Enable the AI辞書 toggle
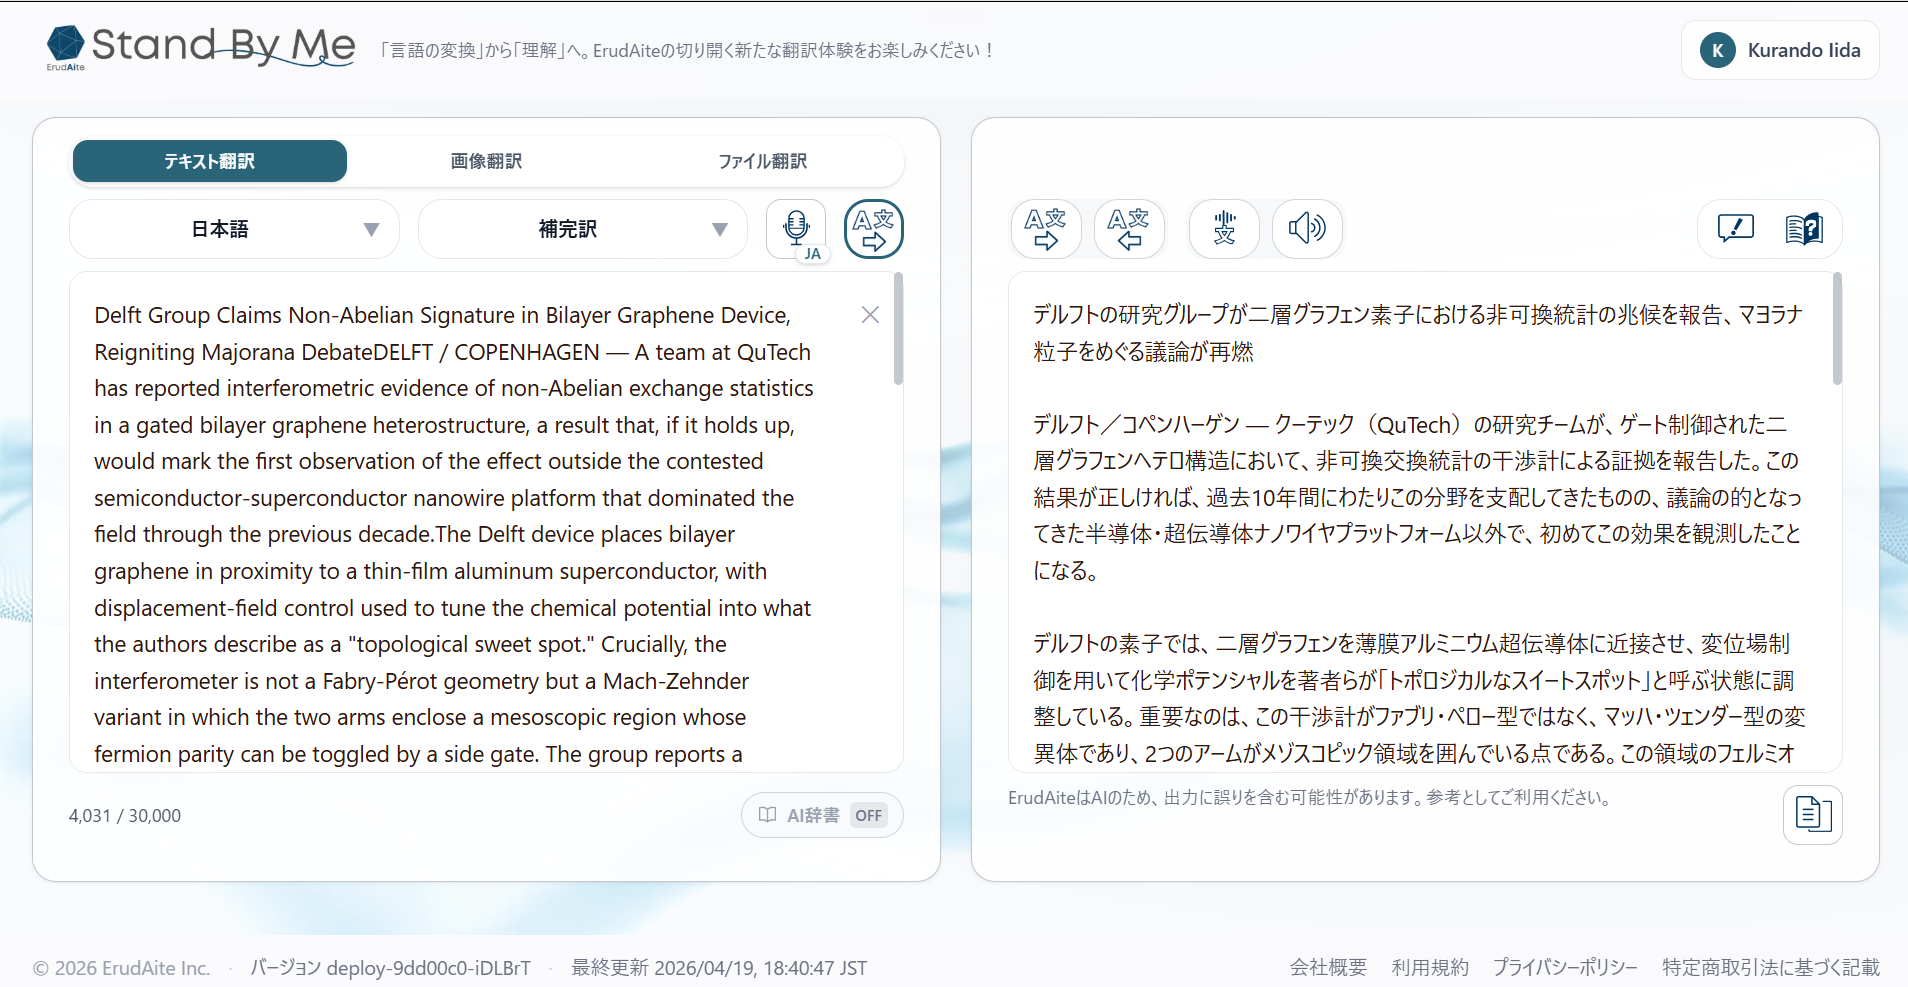 coord(820,814)
